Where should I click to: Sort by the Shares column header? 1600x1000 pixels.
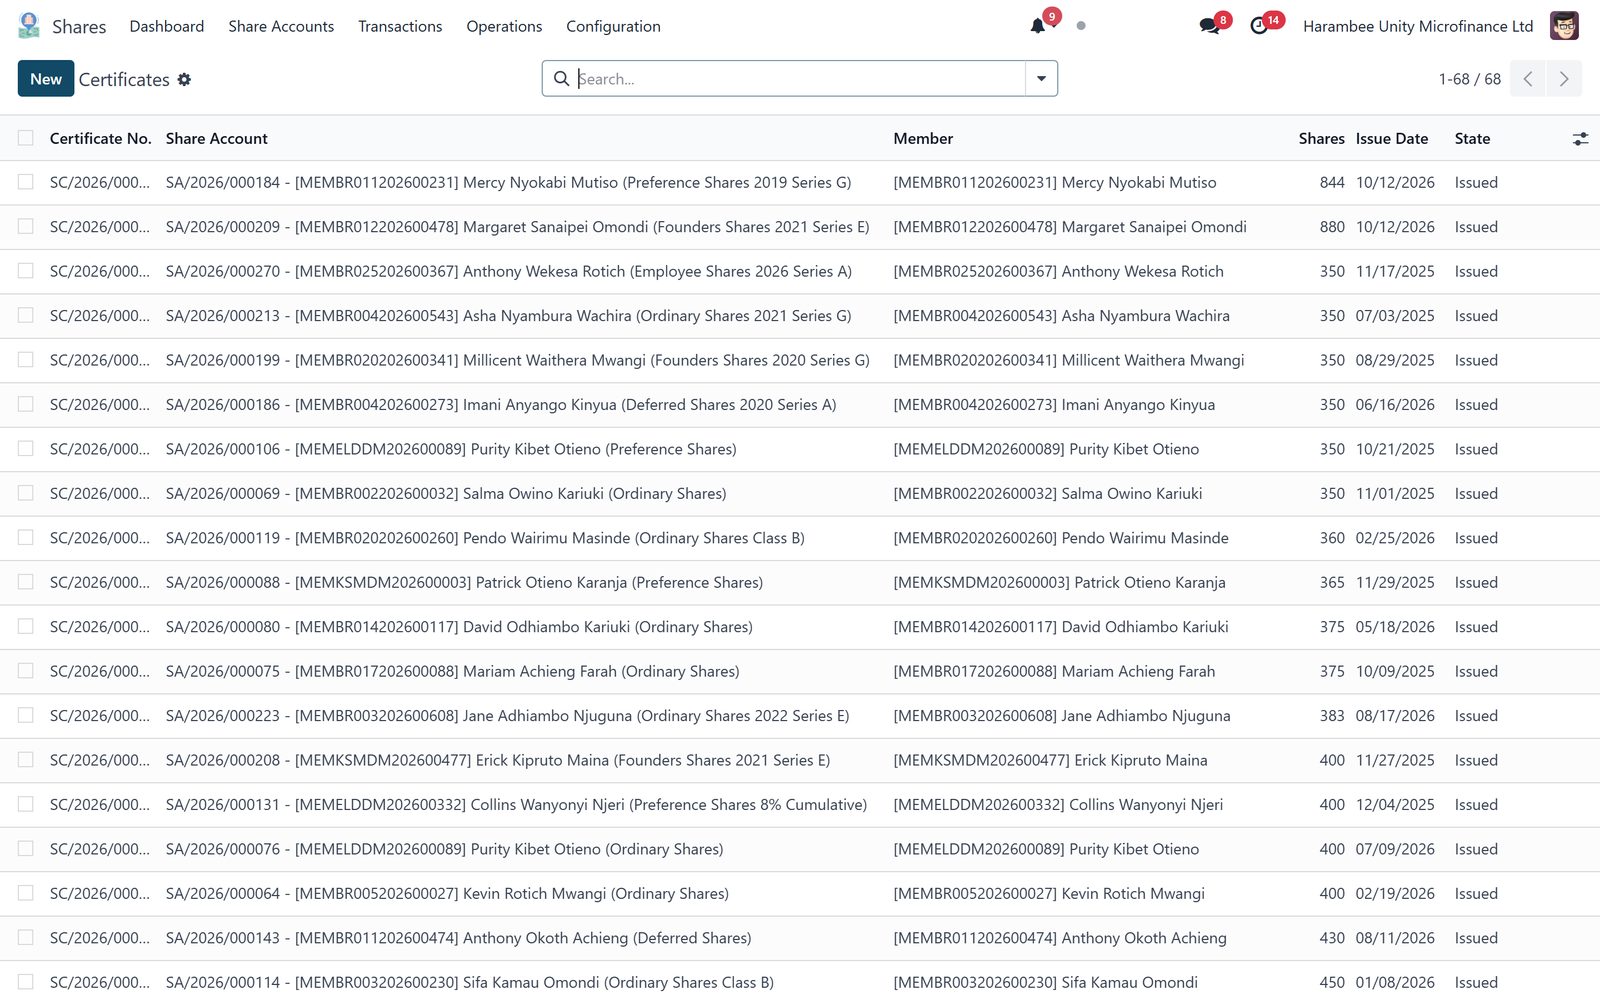[x=1321, y=139]
